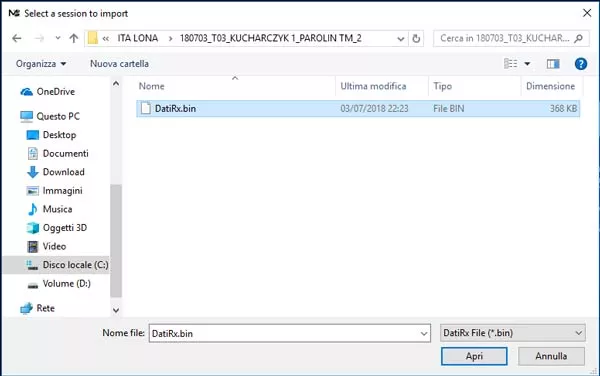Navigate to ITA LONA folder in path
The width and height of the screenshot is (600, 376).
pyautogui.click(x=137, y=38)
